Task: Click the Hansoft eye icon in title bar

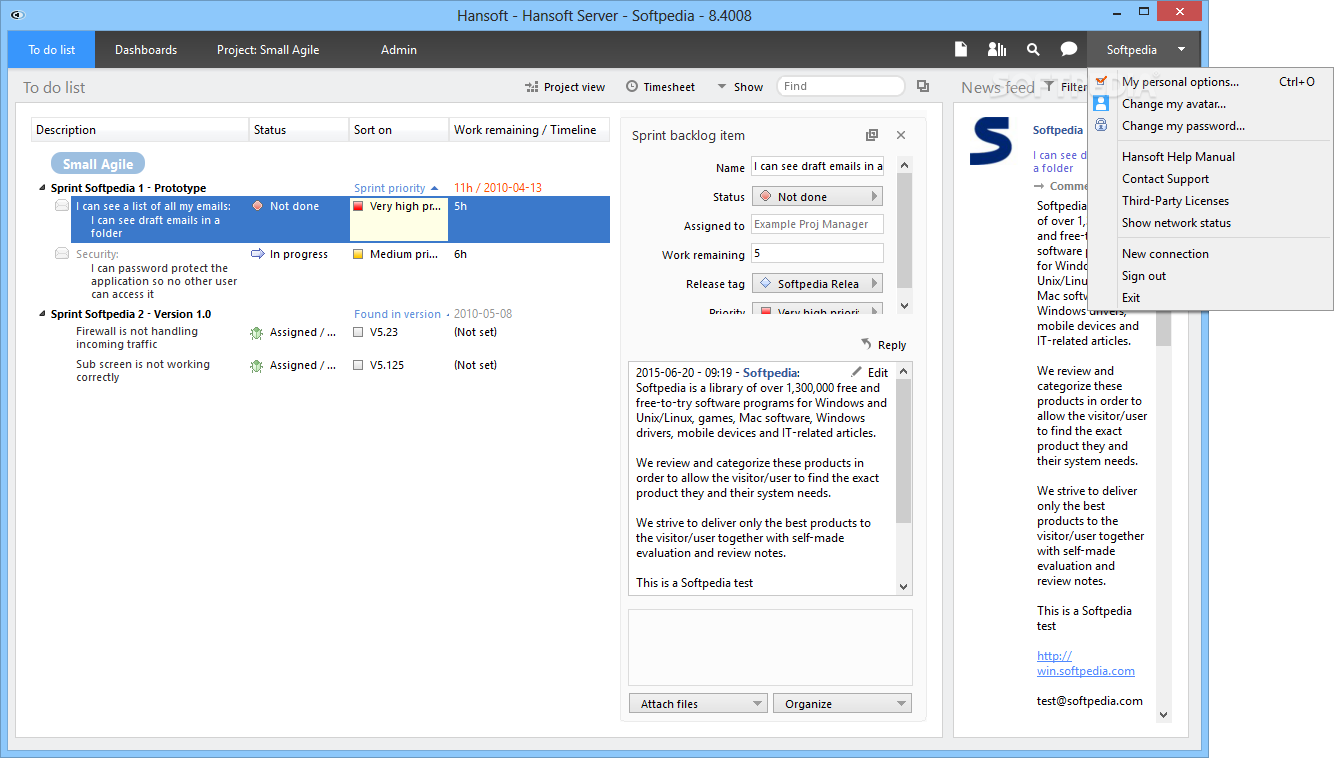Action: [16, 15]
